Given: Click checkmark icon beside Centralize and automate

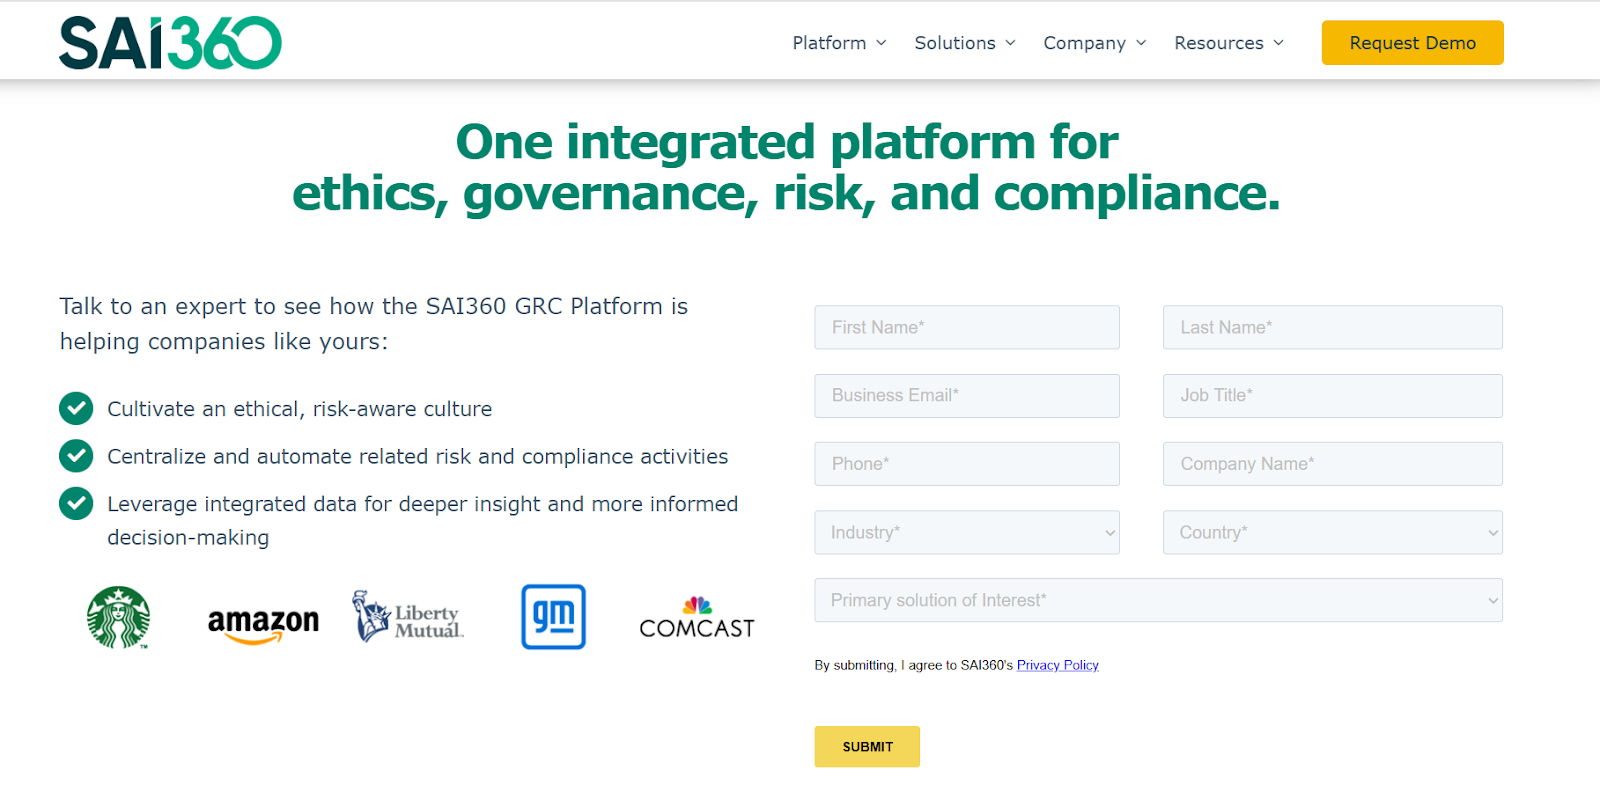Looking at the screenshot, I should 76,456.
